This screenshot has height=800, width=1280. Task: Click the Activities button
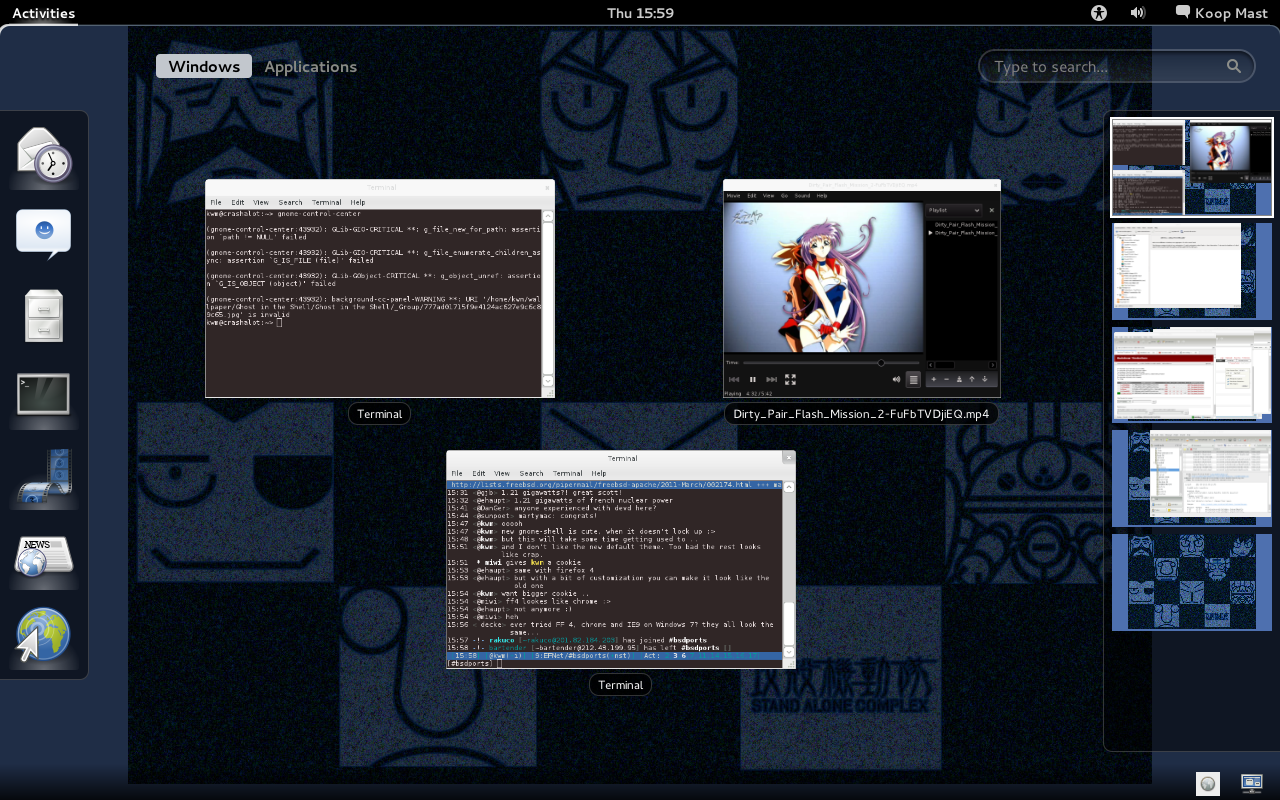[43, 13]
